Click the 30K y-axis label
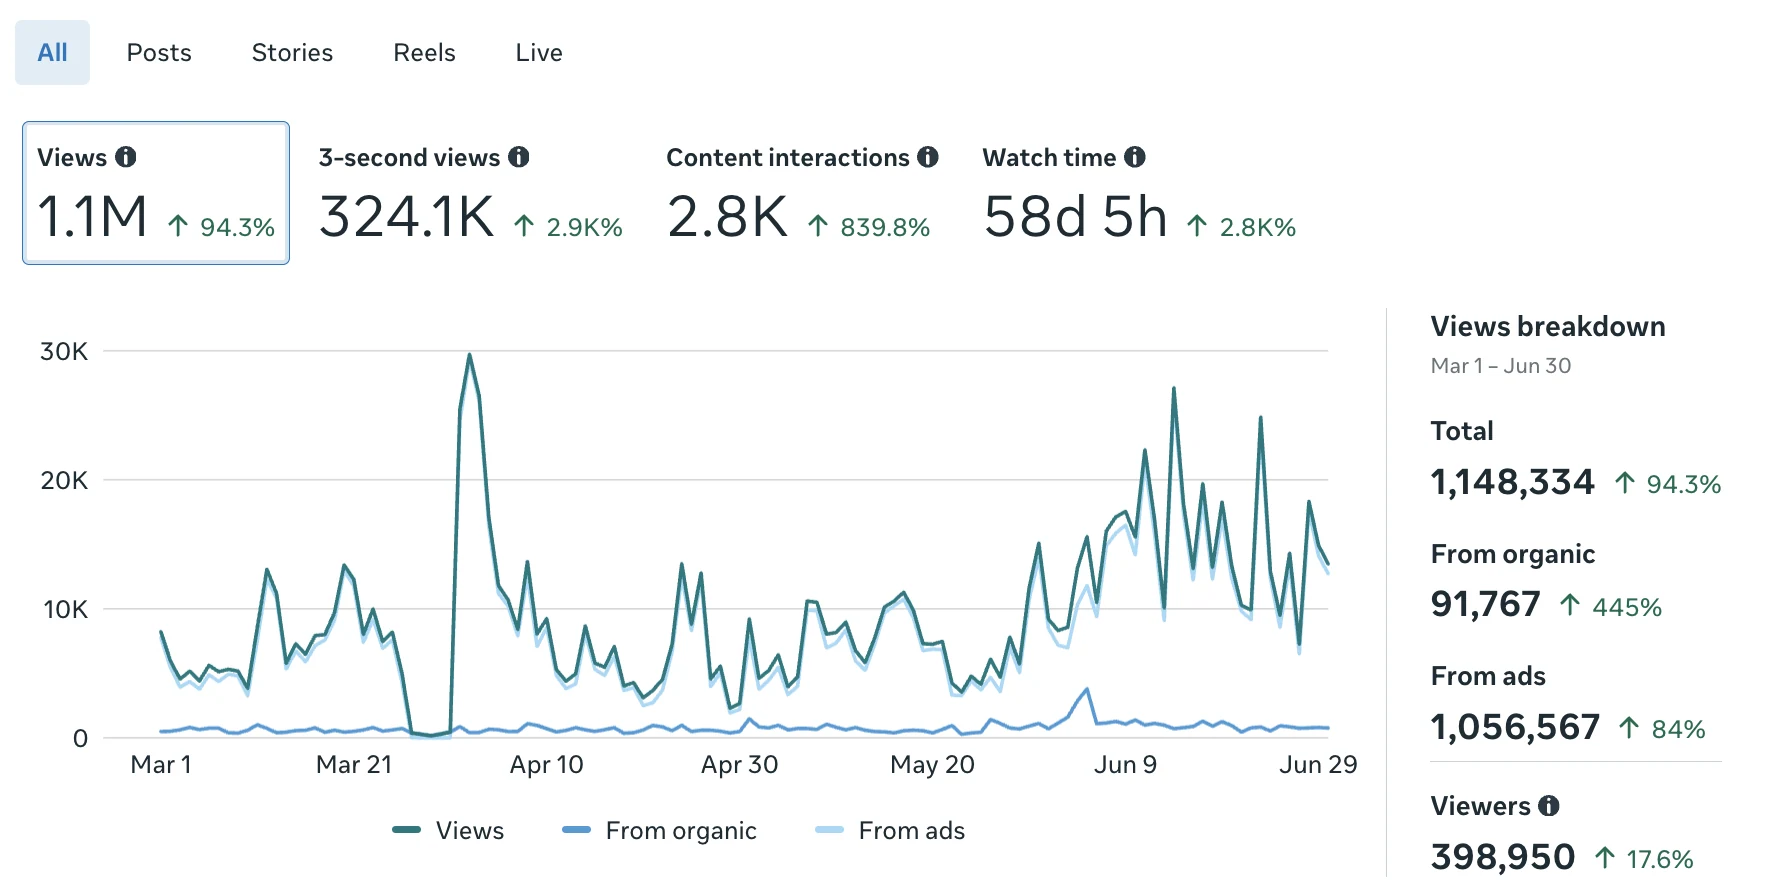 click(64, 351)
